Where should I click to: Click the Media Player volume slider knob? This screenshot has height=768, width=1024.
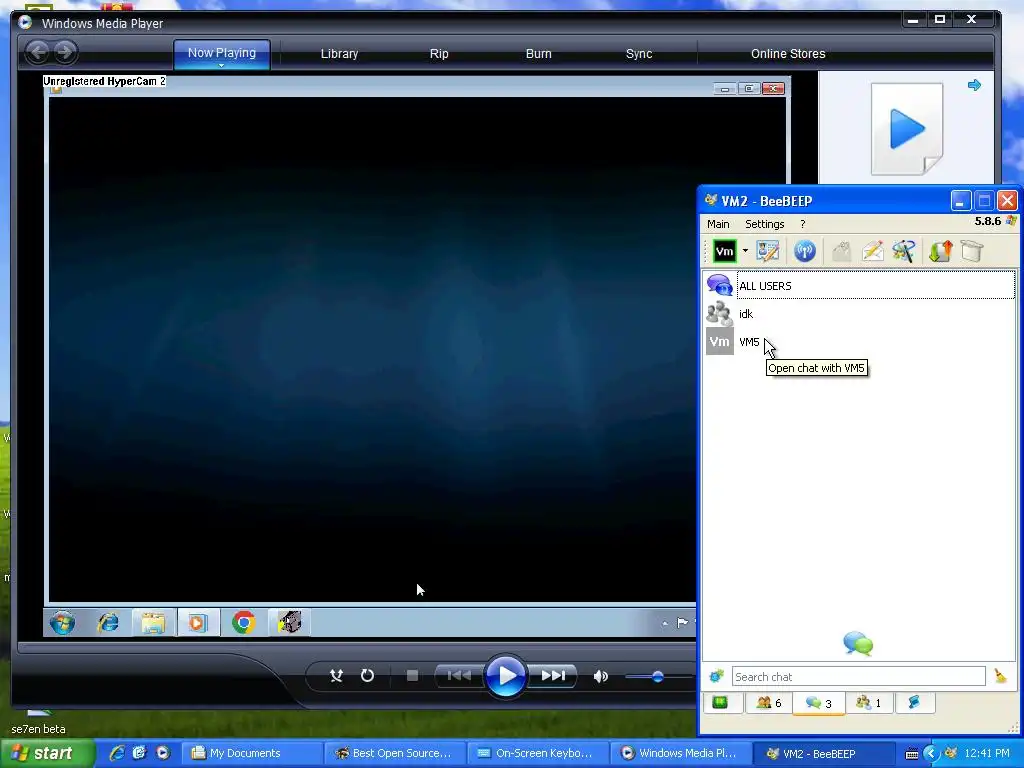pos(658,677)
